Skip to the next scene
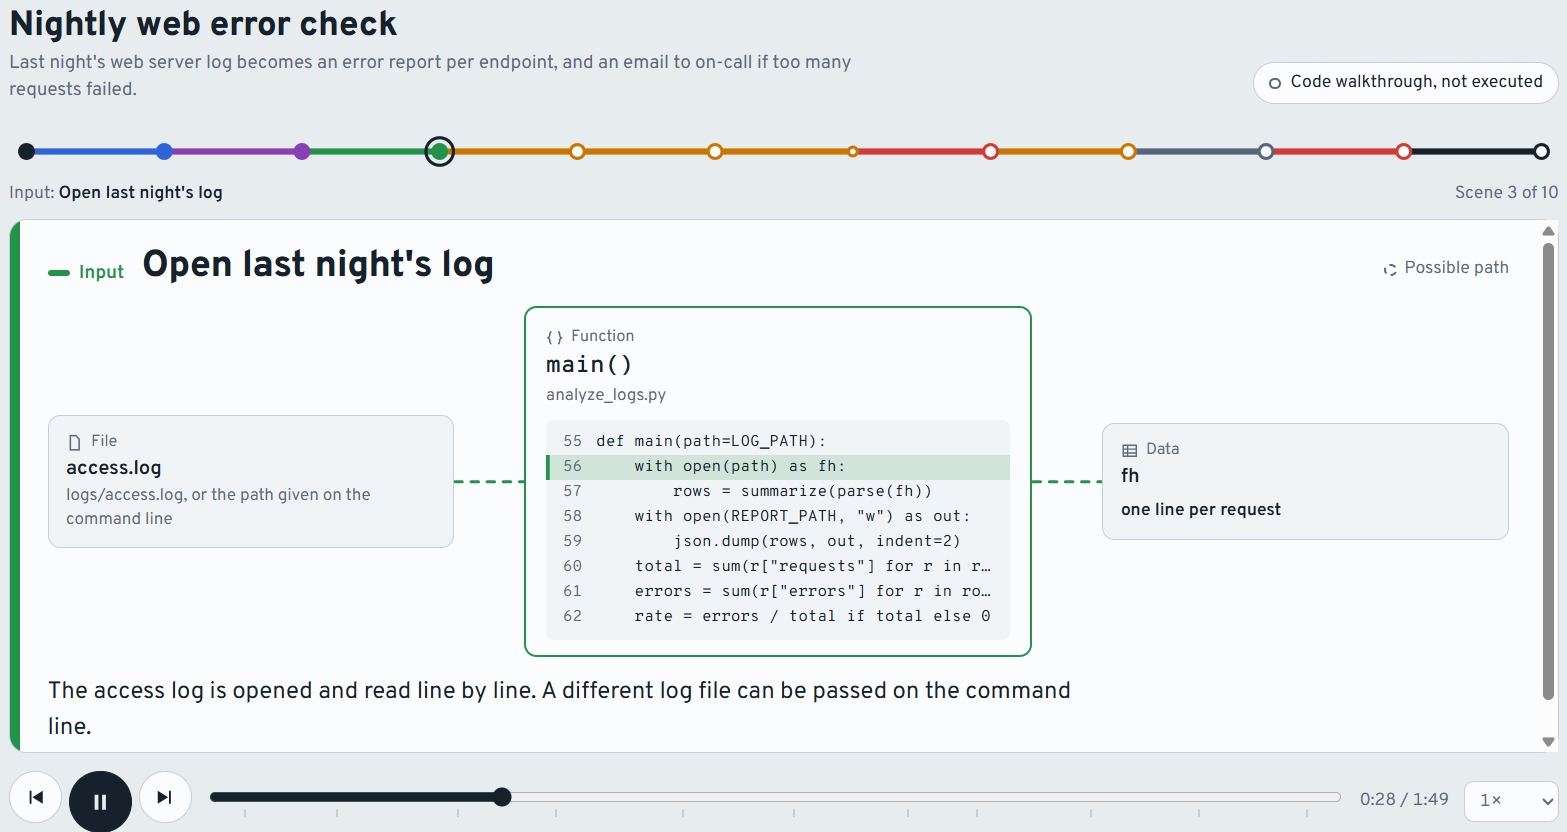 165,797
